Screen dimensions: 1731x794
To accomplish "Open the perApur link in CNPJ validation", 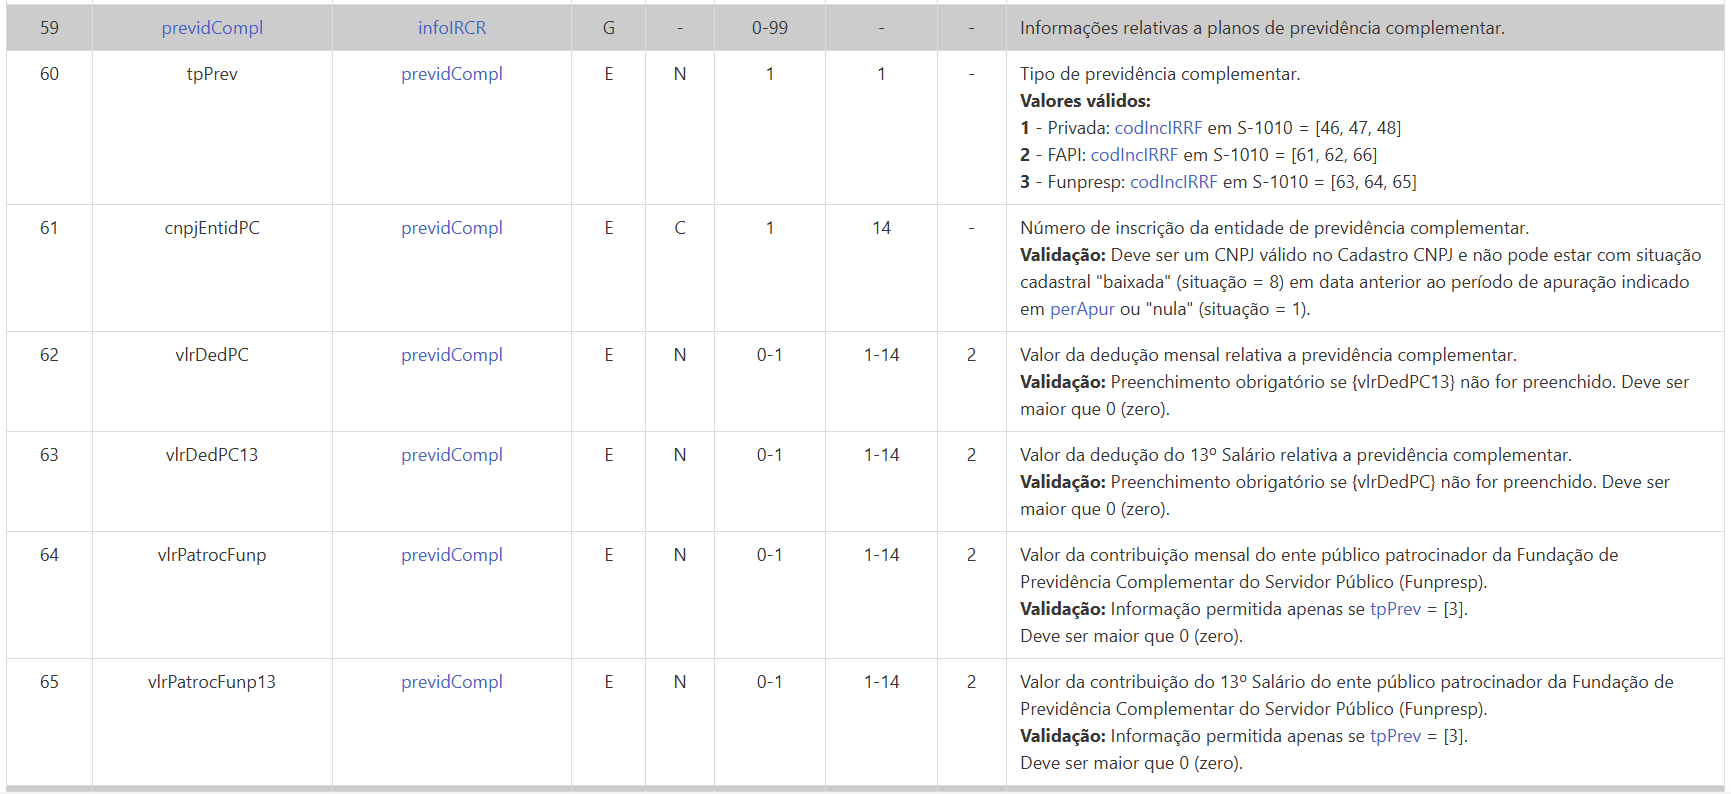I will click(x=1082, y=309).
